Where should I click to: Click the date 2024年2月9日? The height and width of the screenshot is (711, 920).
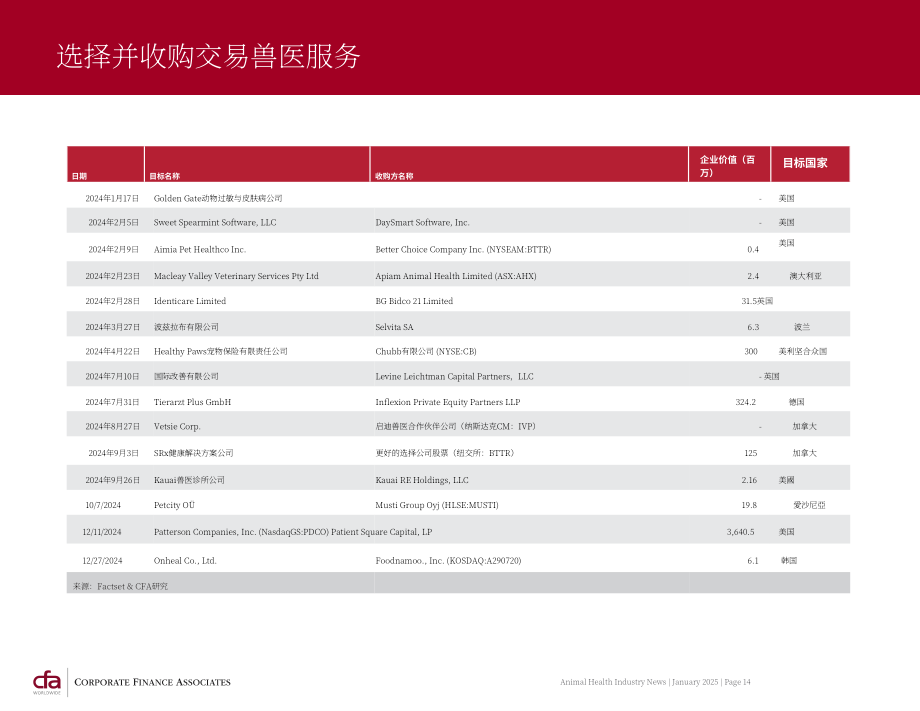click(114, 249)
